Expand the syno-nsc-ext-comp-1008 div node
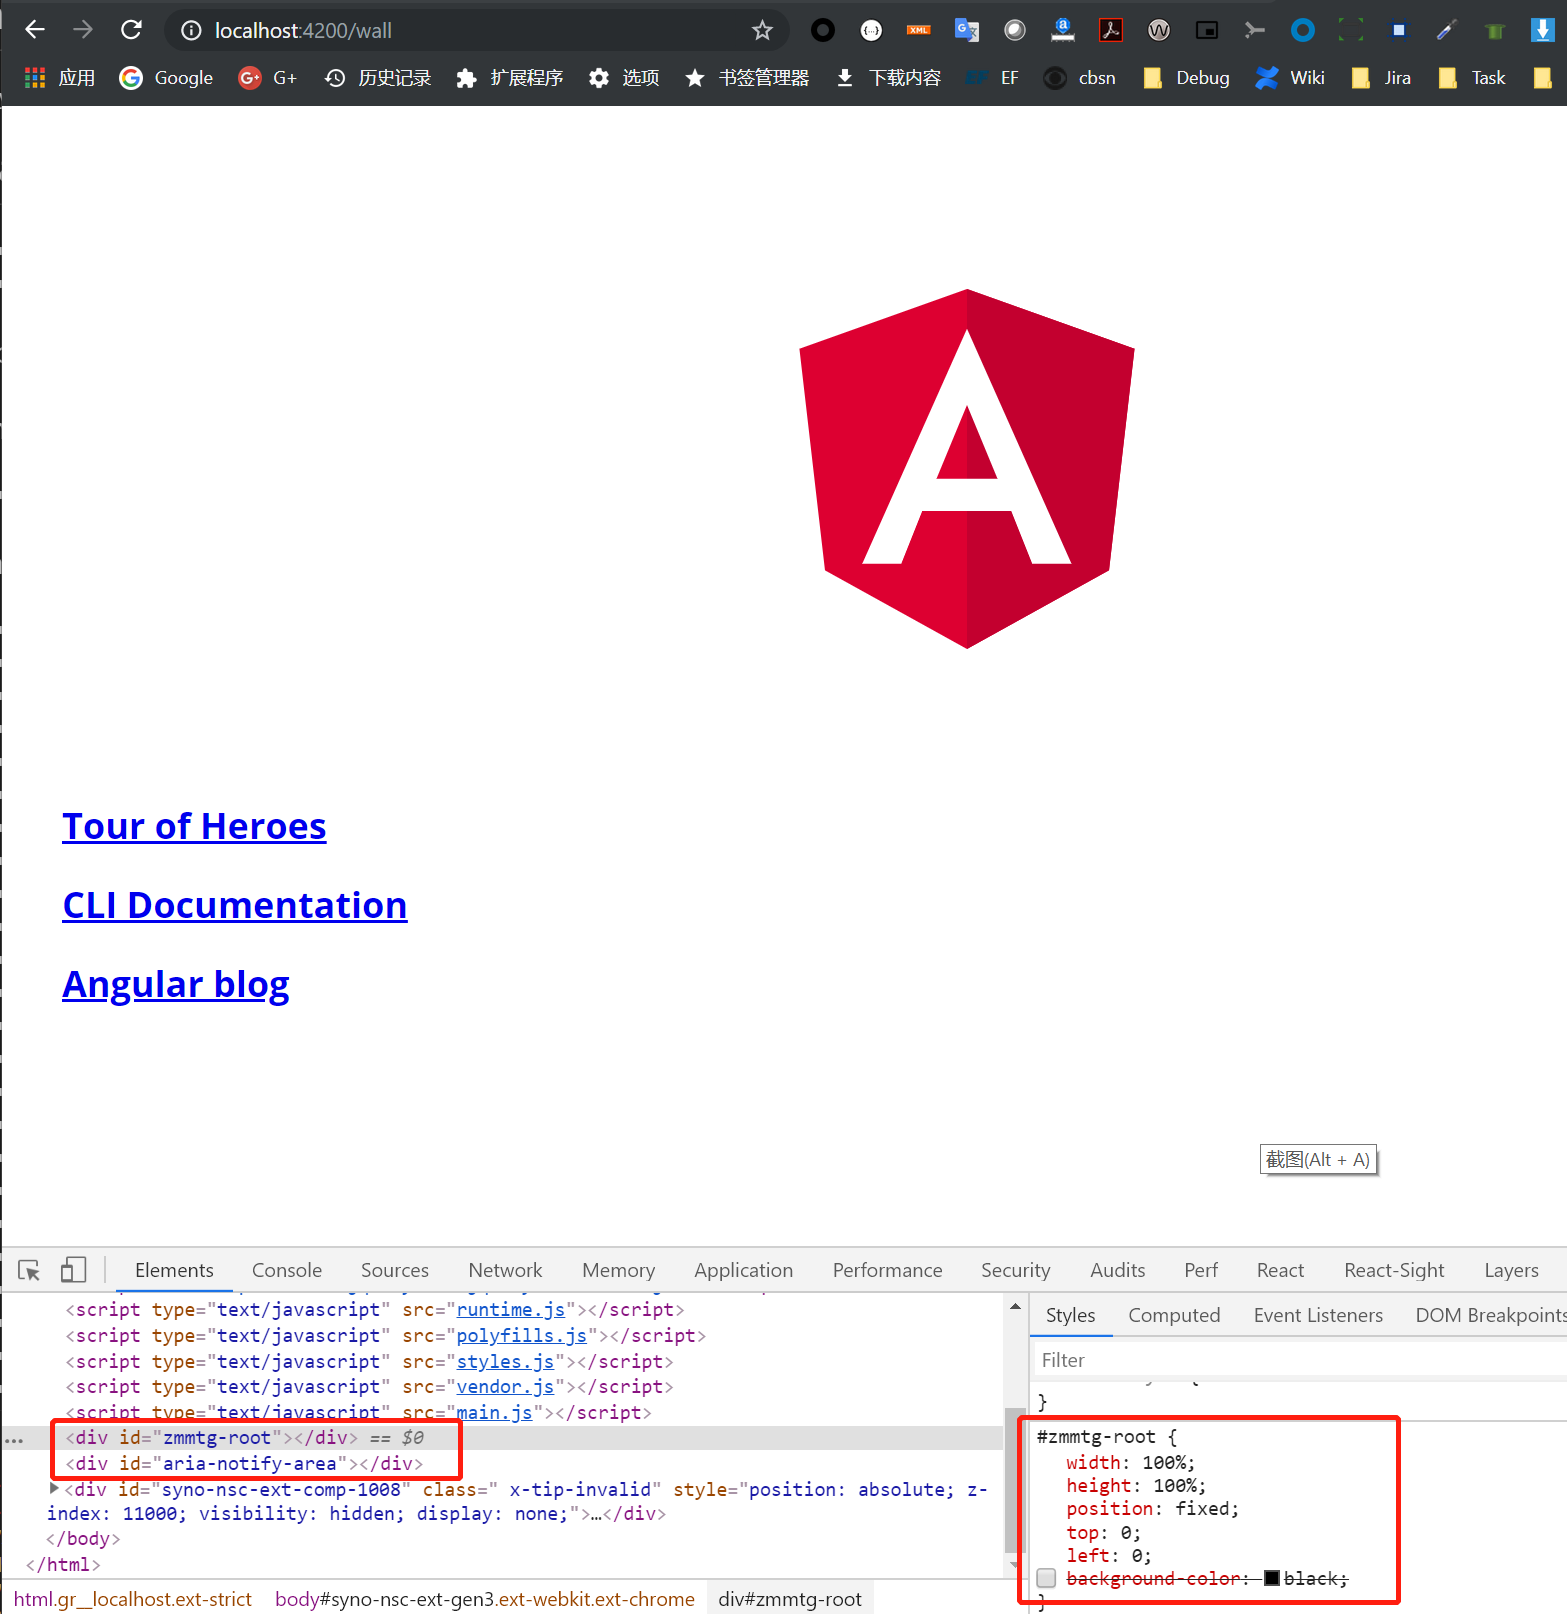 click(x=54, y=1489)
